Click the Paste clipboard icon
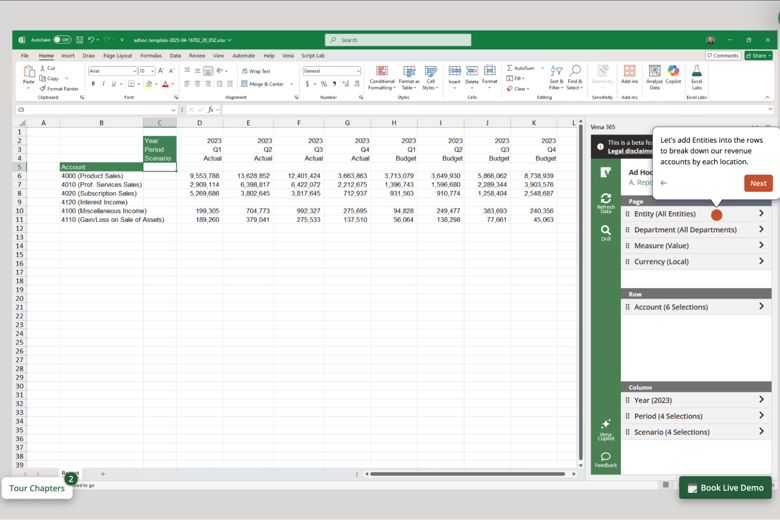 pyautogui.click(x=29, y=72)
